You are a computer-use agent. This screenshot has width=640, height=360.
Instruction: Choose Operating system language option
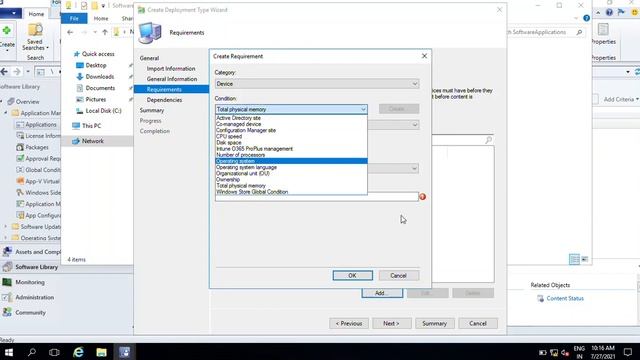pos(247,167)
